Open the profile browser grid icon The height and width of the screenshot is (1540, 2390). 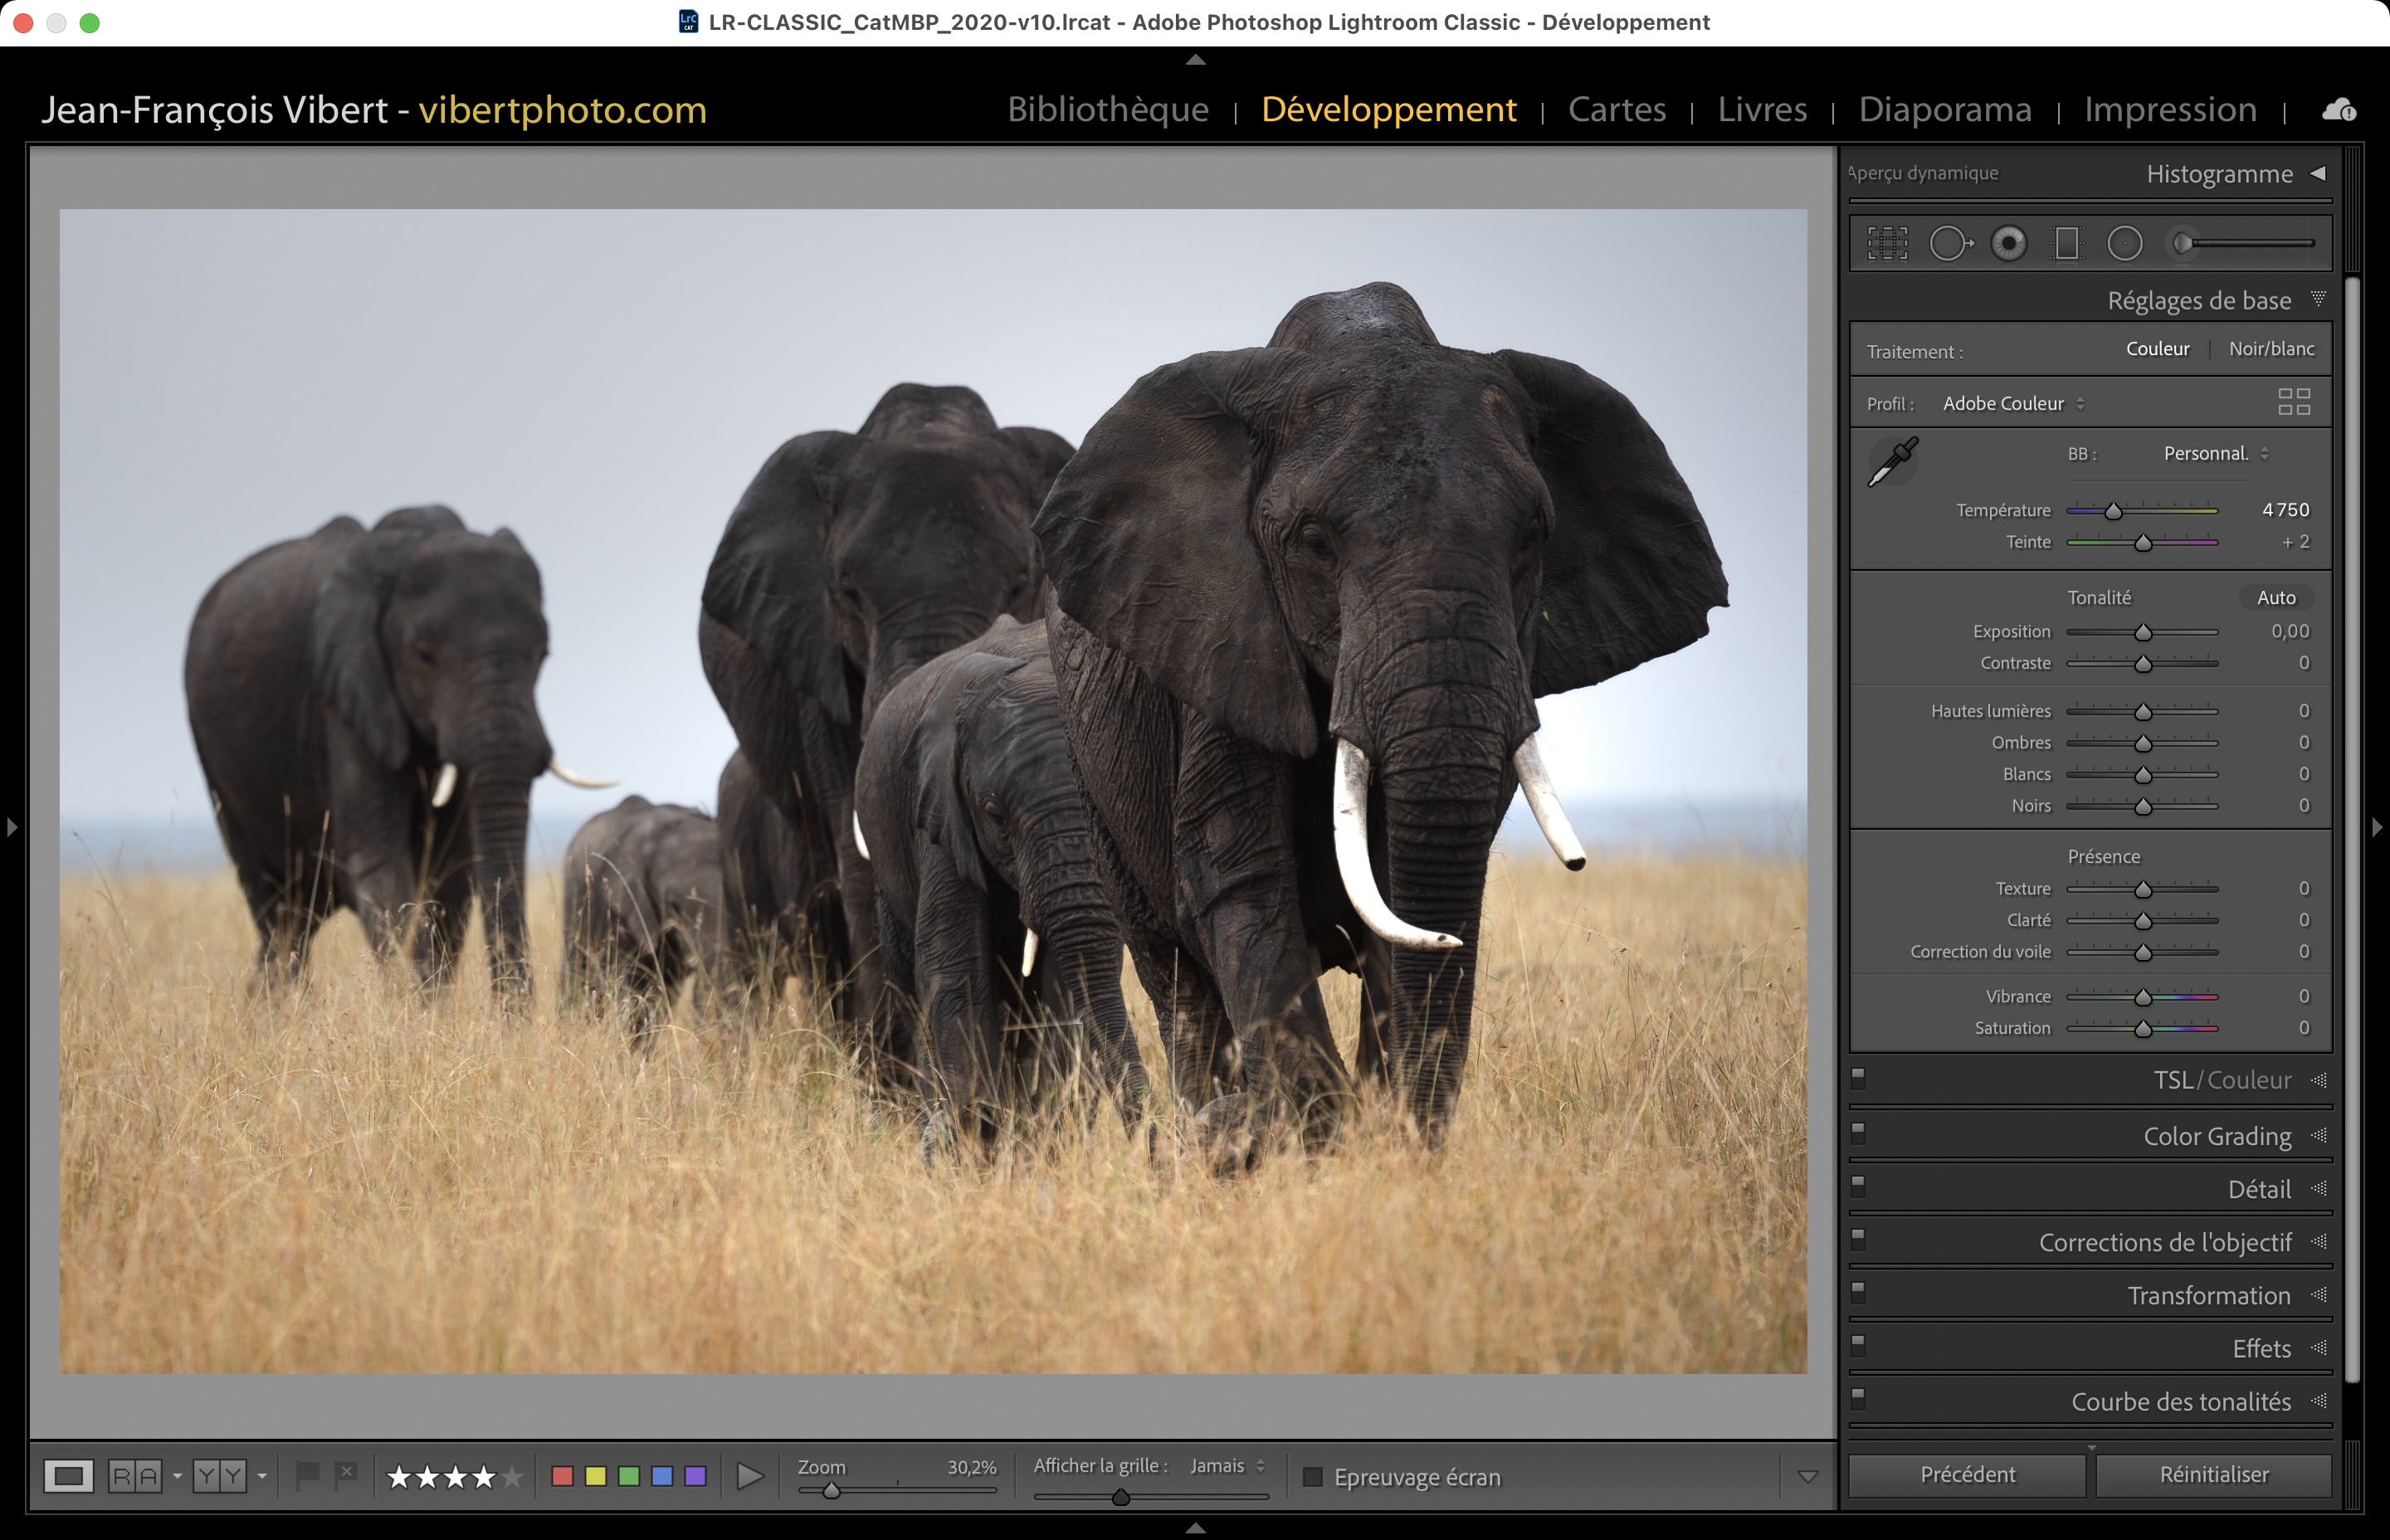pyautogui.click(x=2293, y=402)
